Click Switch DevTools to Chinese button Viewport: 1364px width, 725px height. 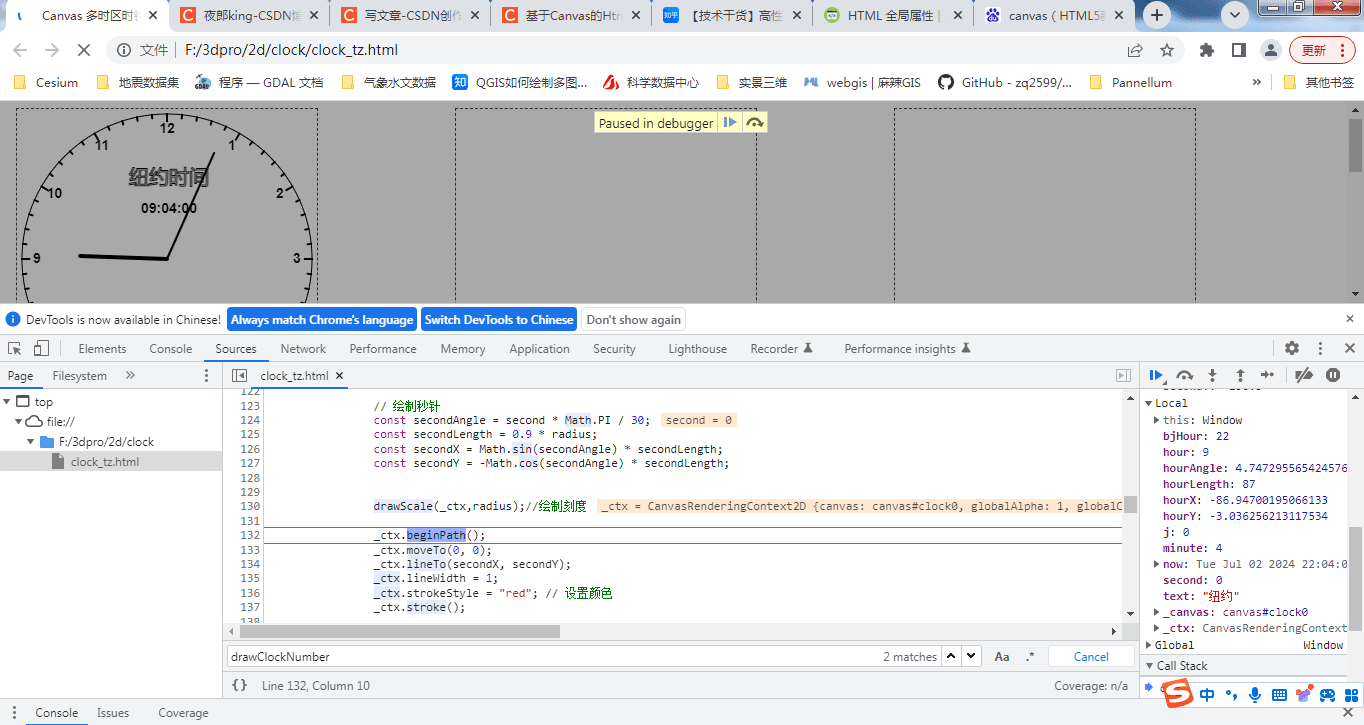click(499, 320)
